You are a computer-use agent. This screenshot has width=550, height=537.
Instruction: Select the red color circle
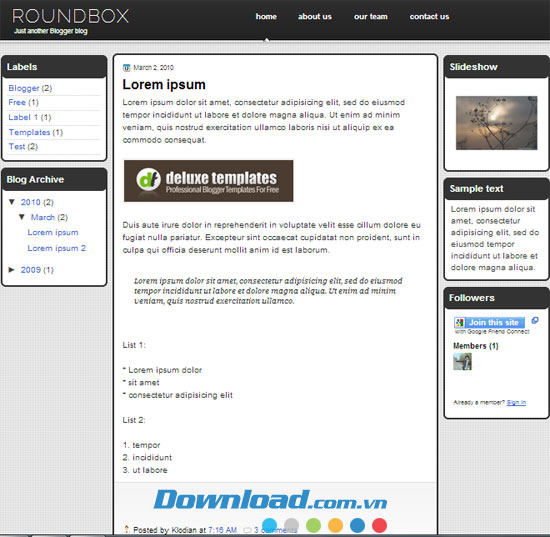379,525
